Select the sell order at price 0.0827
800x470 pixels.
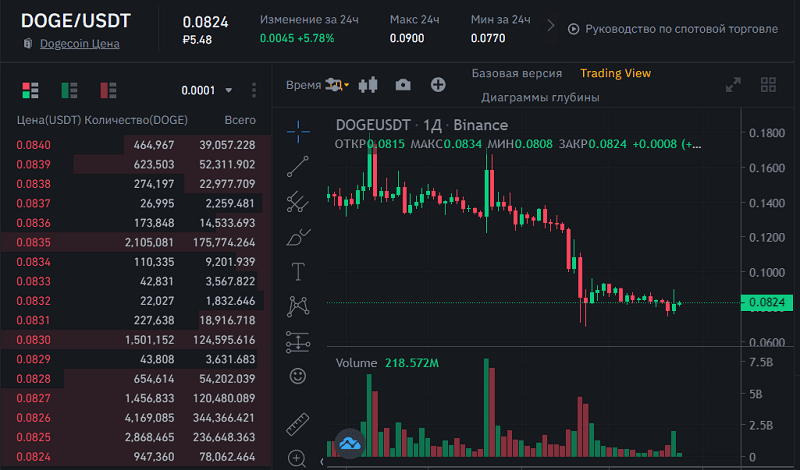136,398
